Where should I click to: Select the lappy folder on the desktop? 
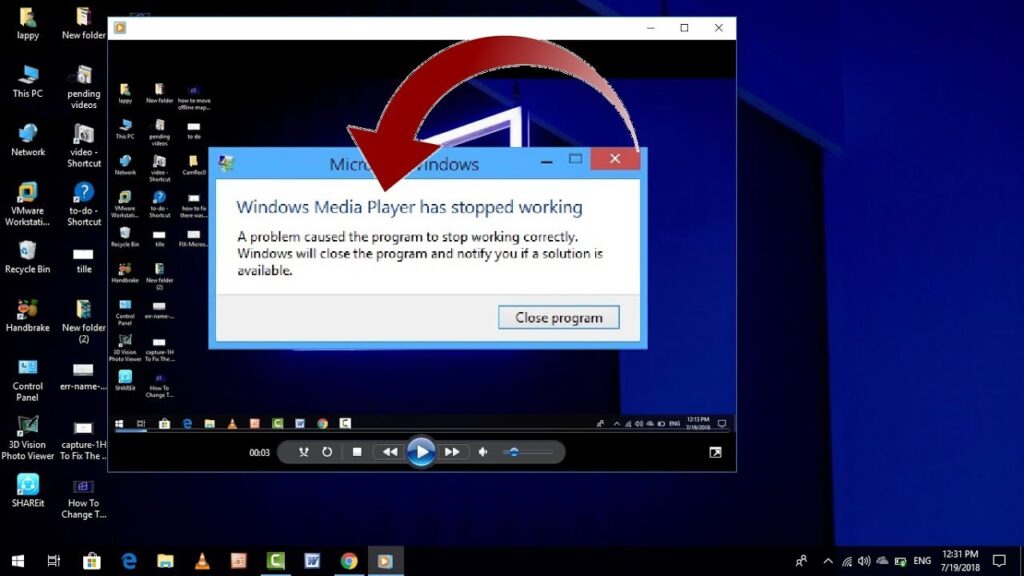pos(27,24)
